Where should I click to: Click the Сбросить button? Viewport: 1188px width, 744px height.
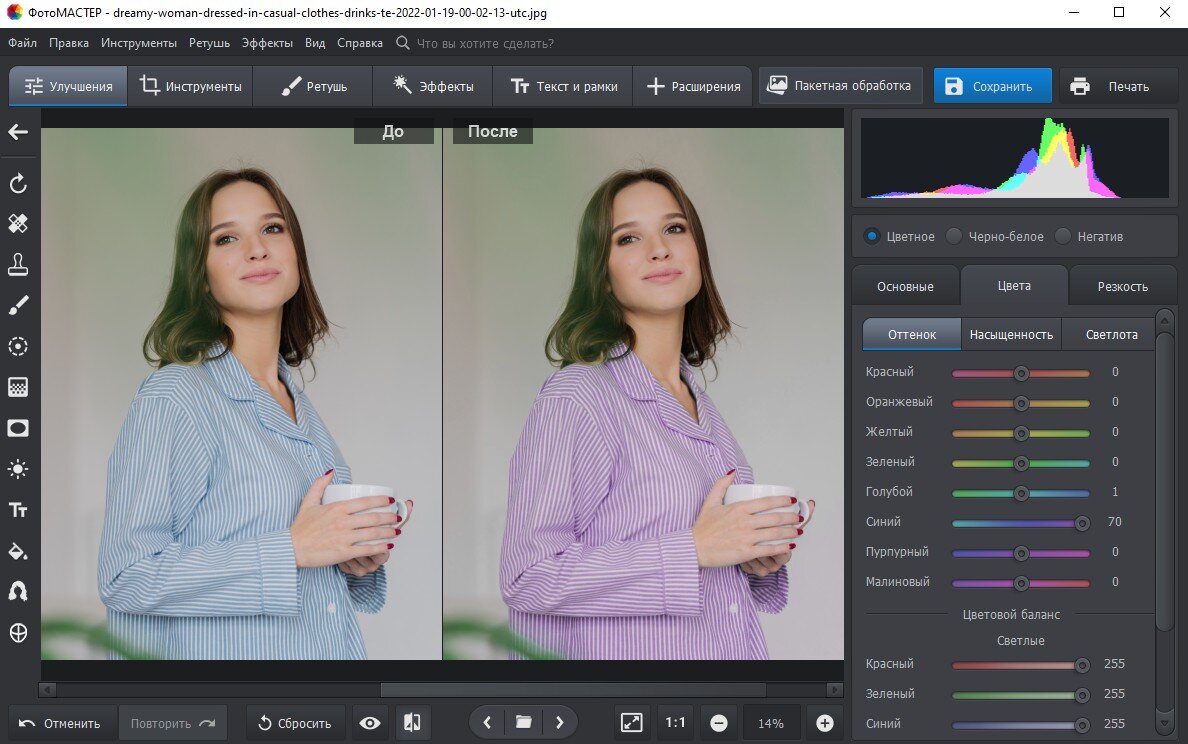[x=295, y=724]
